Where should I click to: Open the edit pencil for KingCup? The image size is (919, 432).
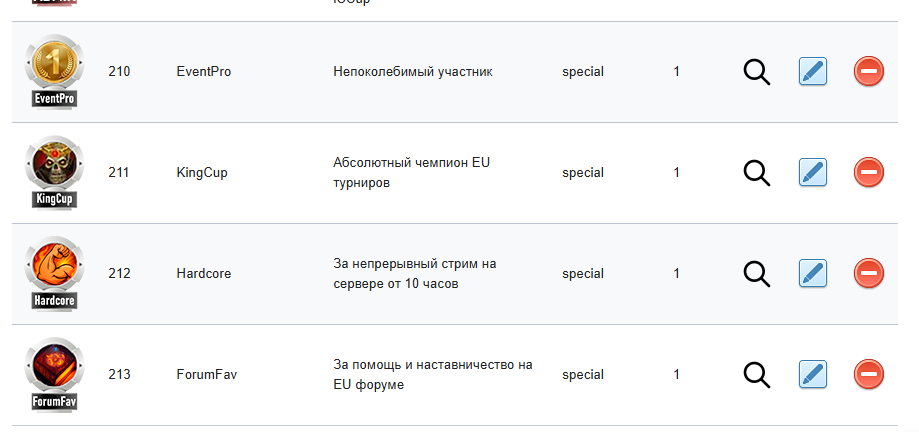coord(813,172)
